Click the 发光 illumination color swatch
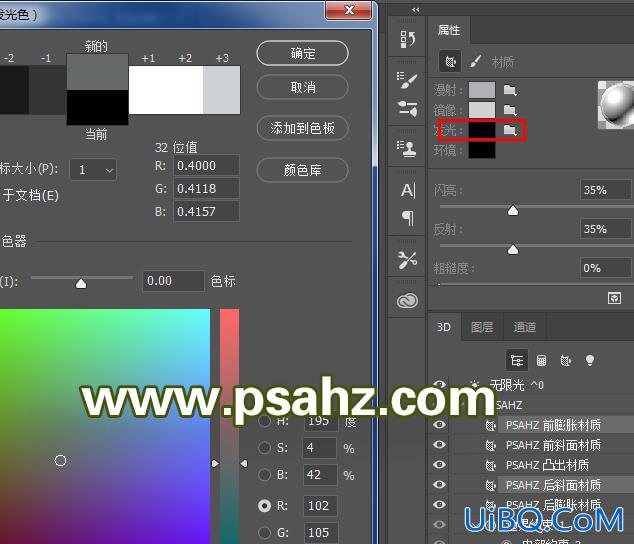The width and height of the screenshot is (634, 544). point(482,130)
